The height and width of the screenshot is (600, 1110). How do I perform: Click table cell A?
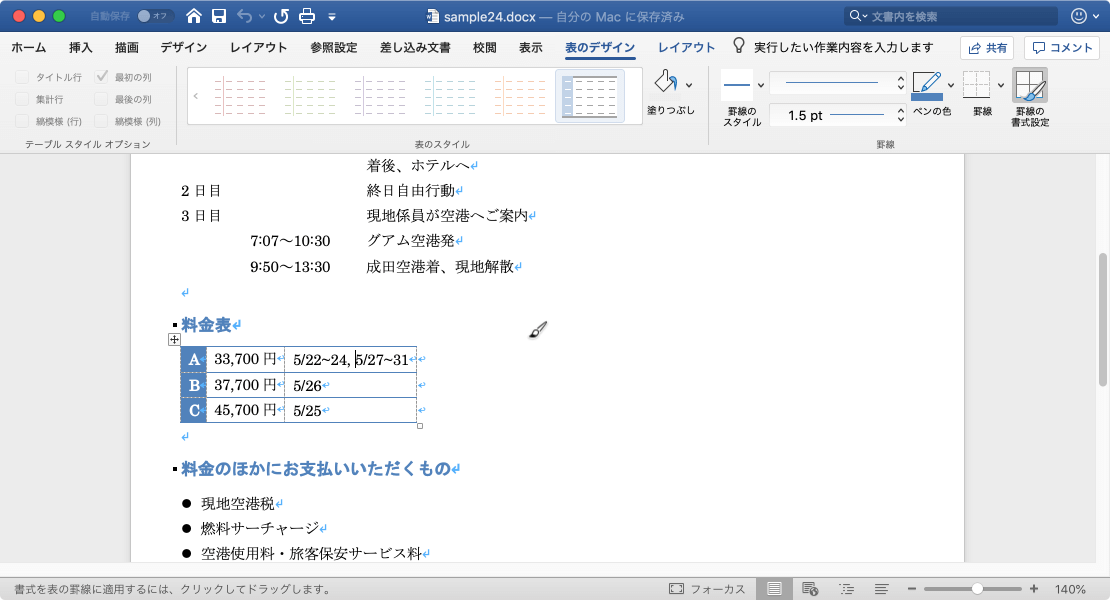(193, 359)
